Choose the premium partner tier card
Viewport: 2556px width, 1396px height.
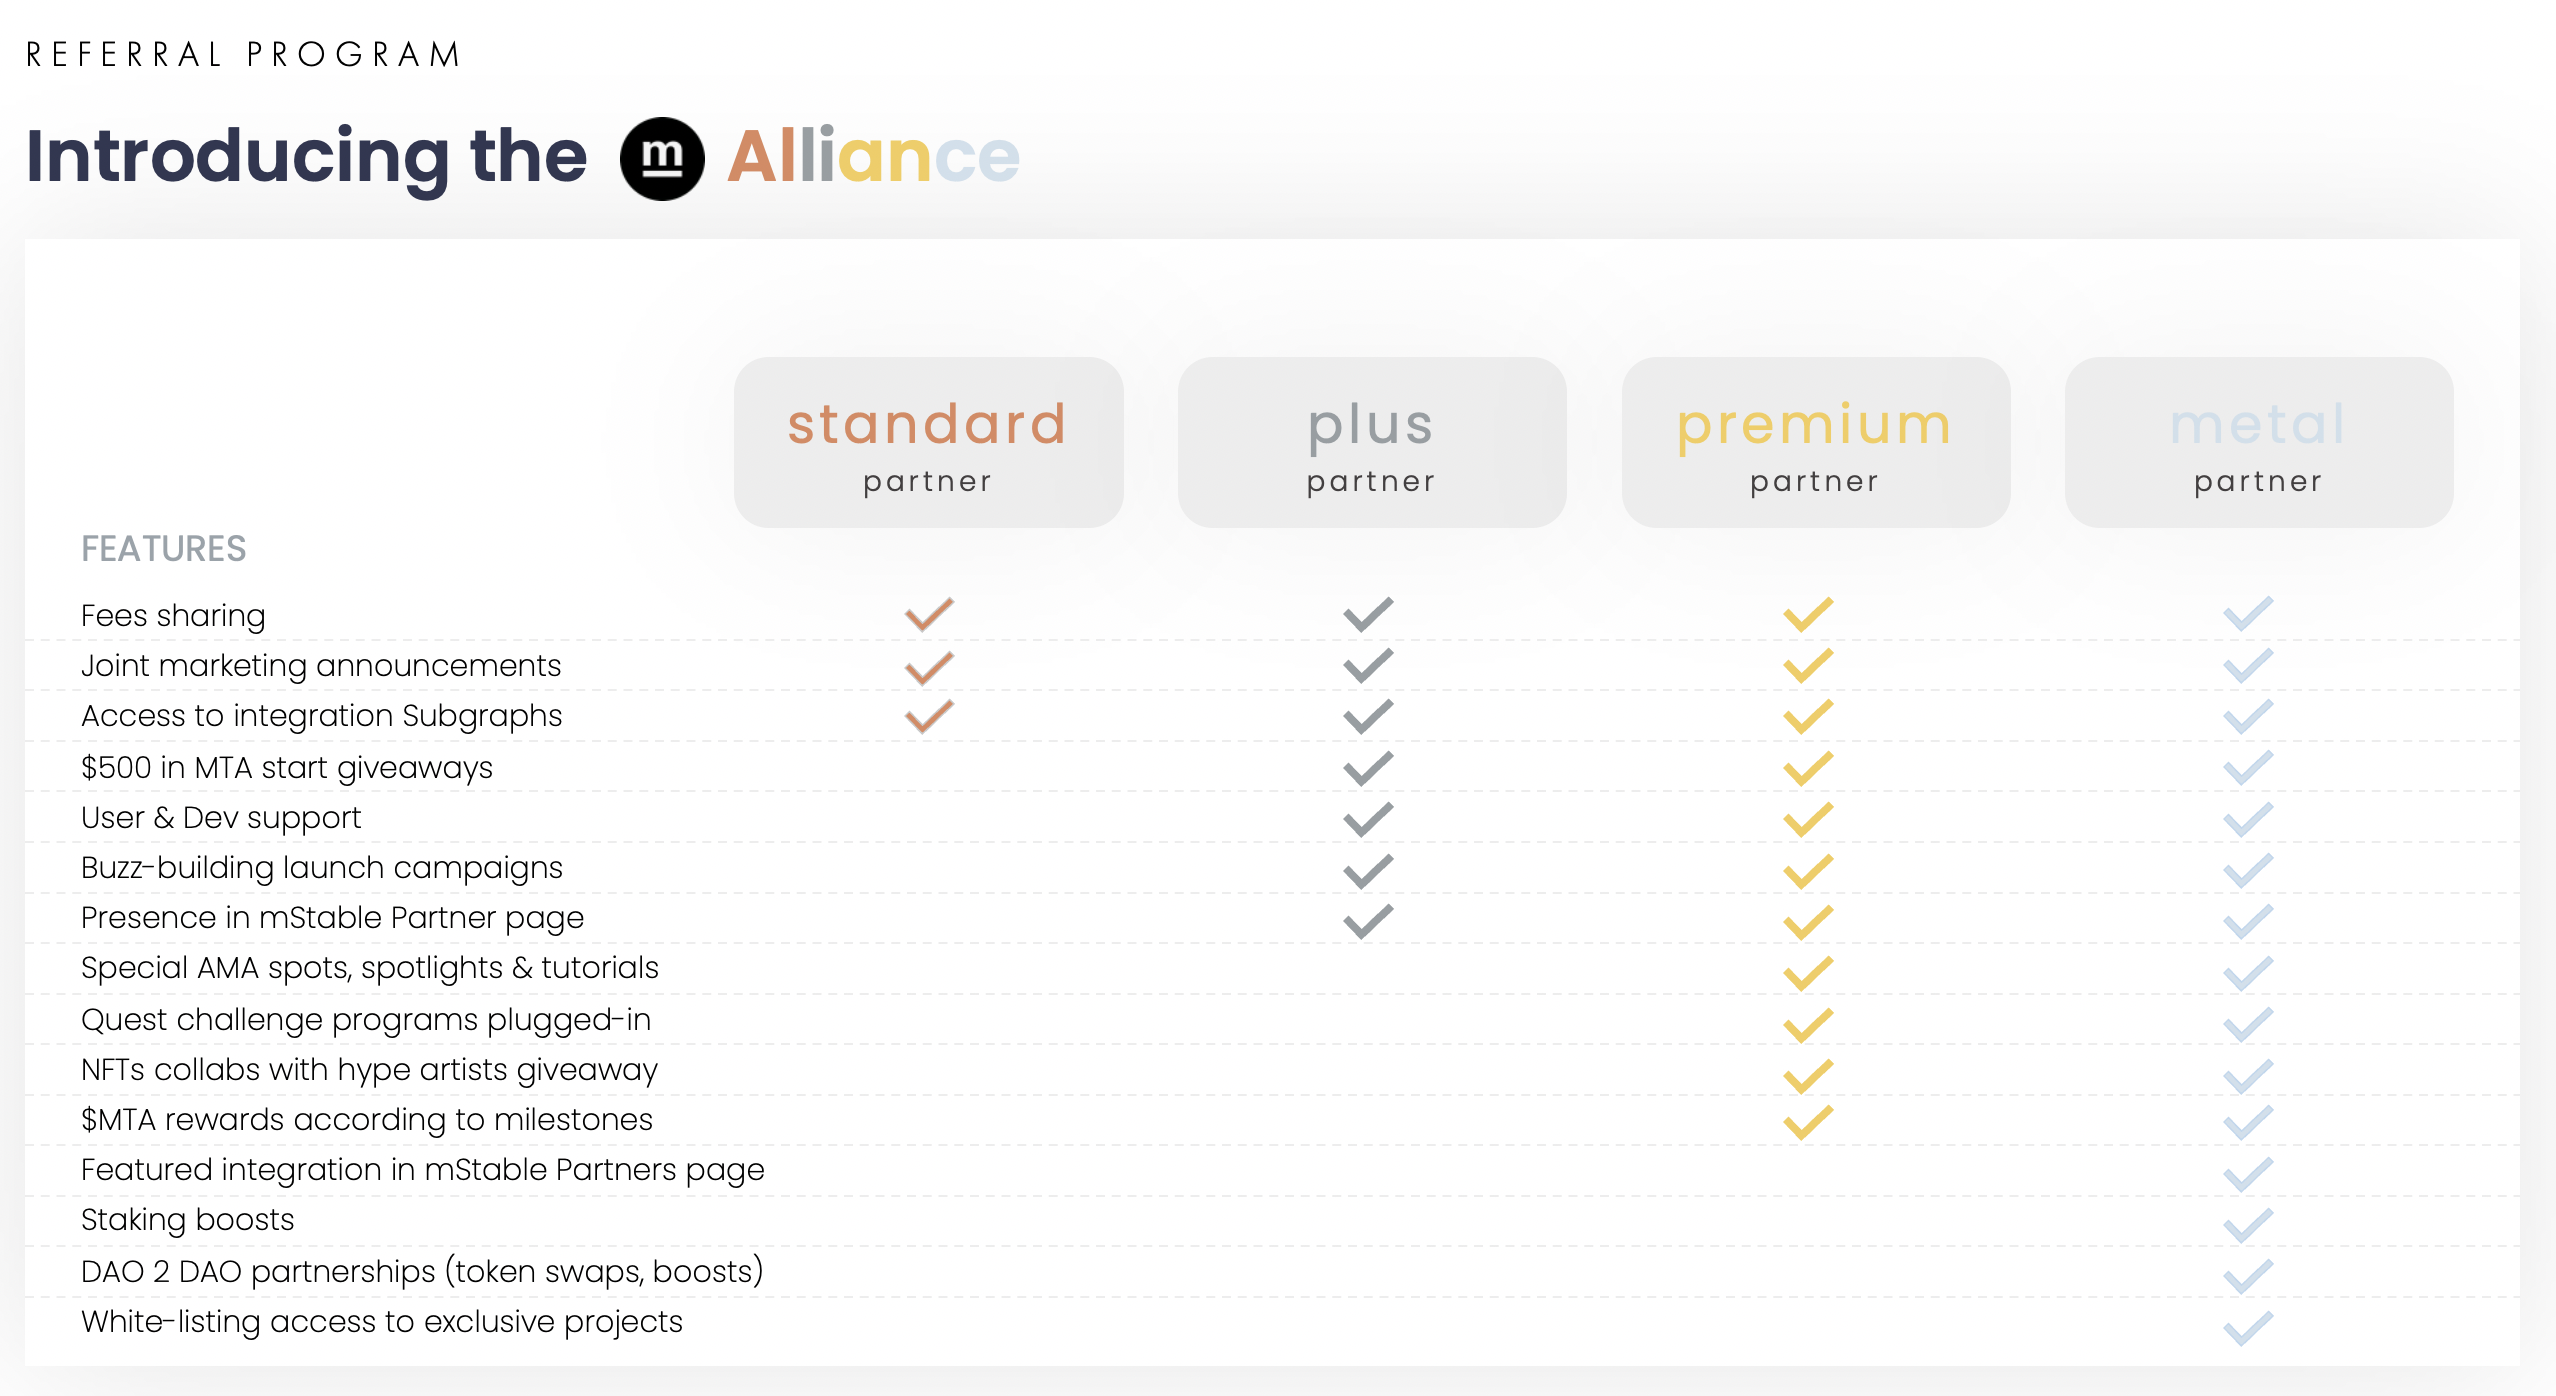coord(1815,442)
